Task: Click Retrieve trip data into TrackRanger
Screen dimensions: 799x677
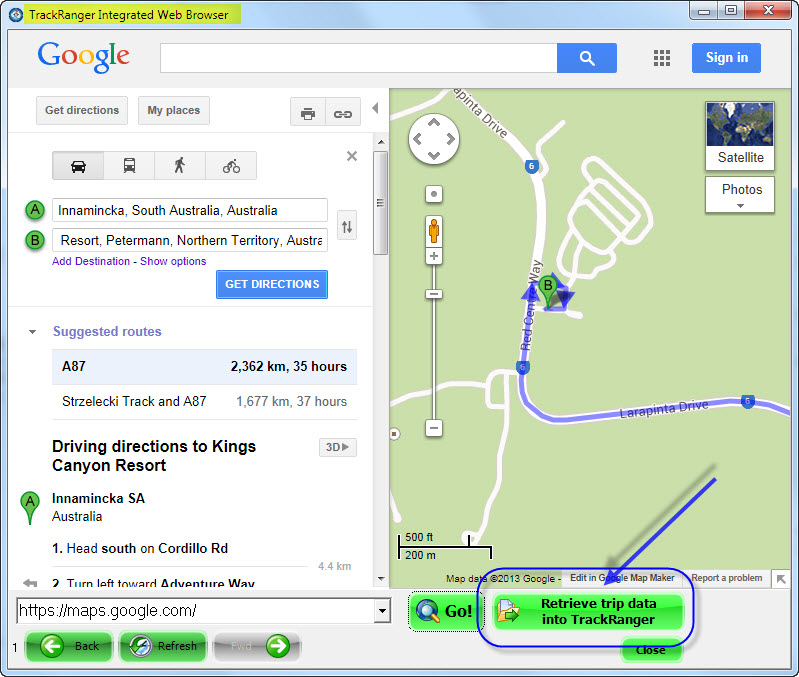Action: [588, 611]
